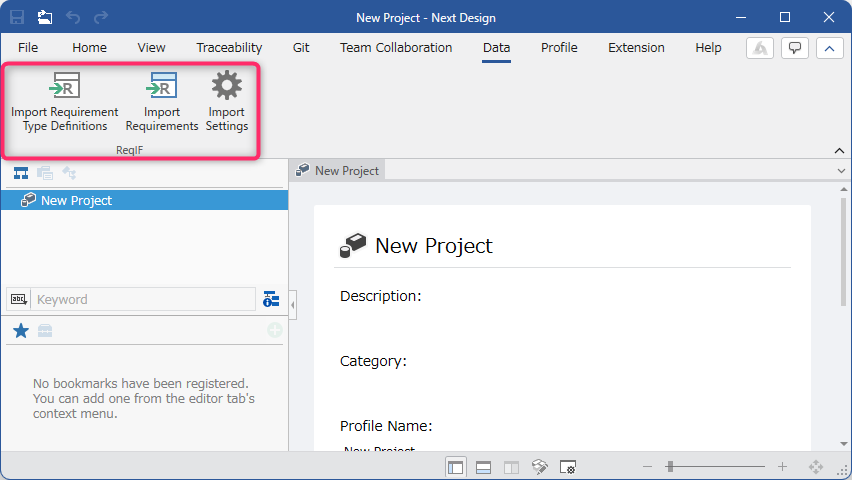Image resolution: width=852 pixels, height=480 pixels.
Task: Toggle the navigator pane layout button
Action: tap(455, 467)
